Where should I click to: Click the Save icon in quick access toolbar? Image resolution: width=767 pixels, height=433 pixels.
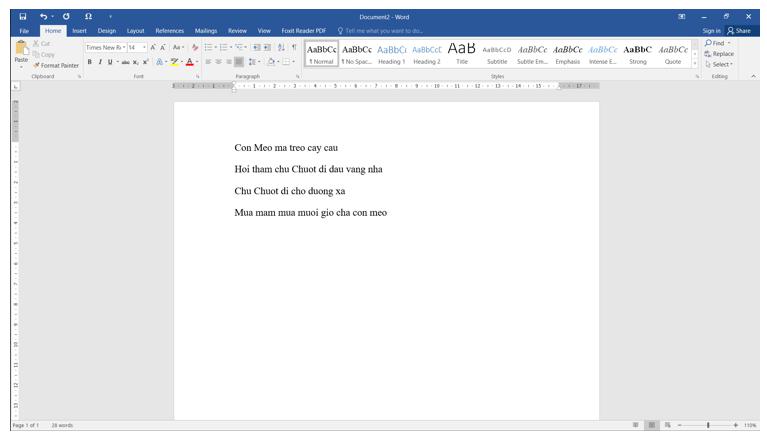23,17
